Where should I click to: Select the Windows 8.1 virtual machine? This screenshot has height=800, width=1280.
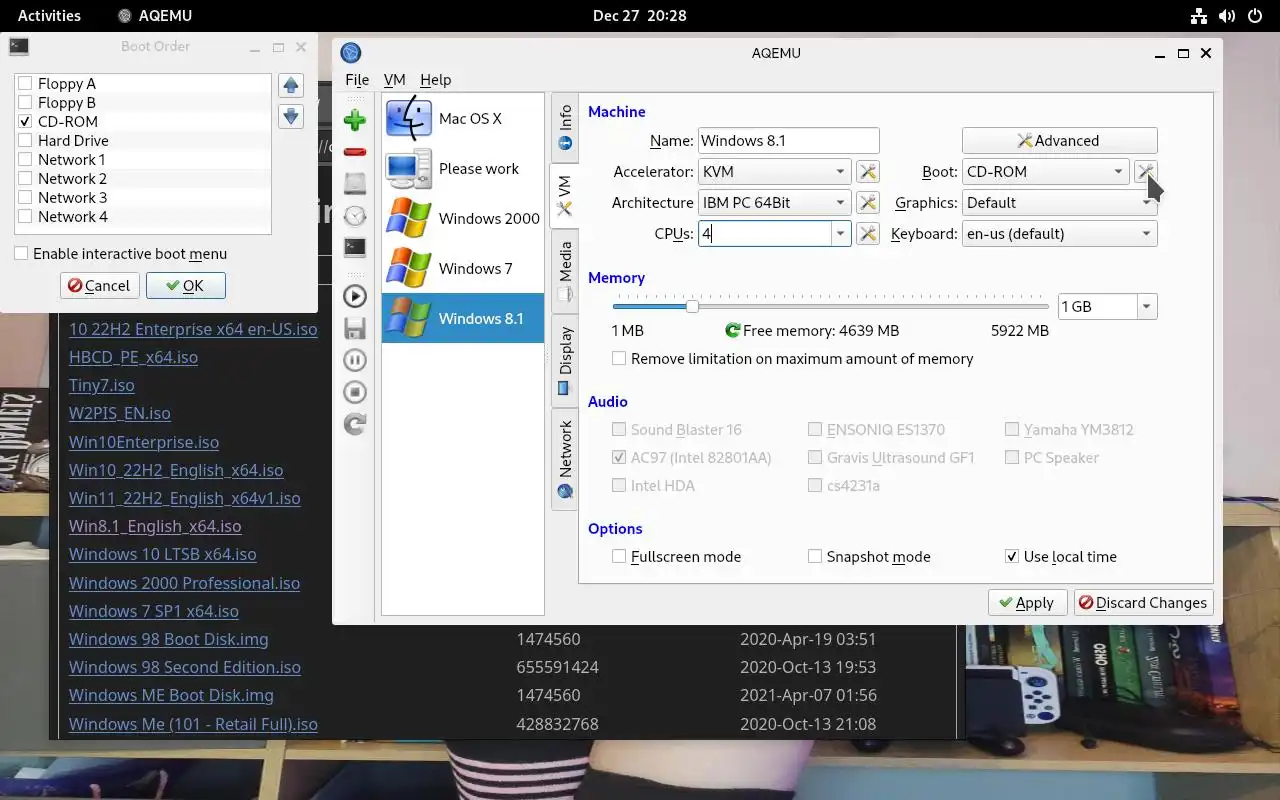[x=463, y=318]
